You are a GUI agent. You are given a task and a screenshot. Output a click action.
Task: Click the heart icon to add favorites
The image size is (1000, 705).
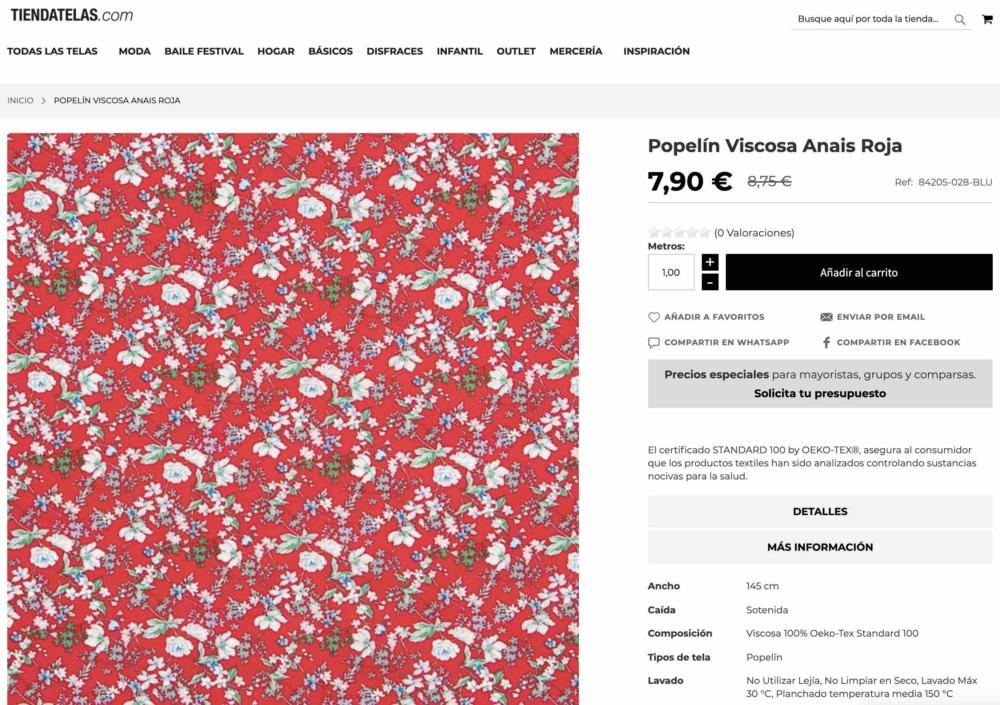coord(654,317)
